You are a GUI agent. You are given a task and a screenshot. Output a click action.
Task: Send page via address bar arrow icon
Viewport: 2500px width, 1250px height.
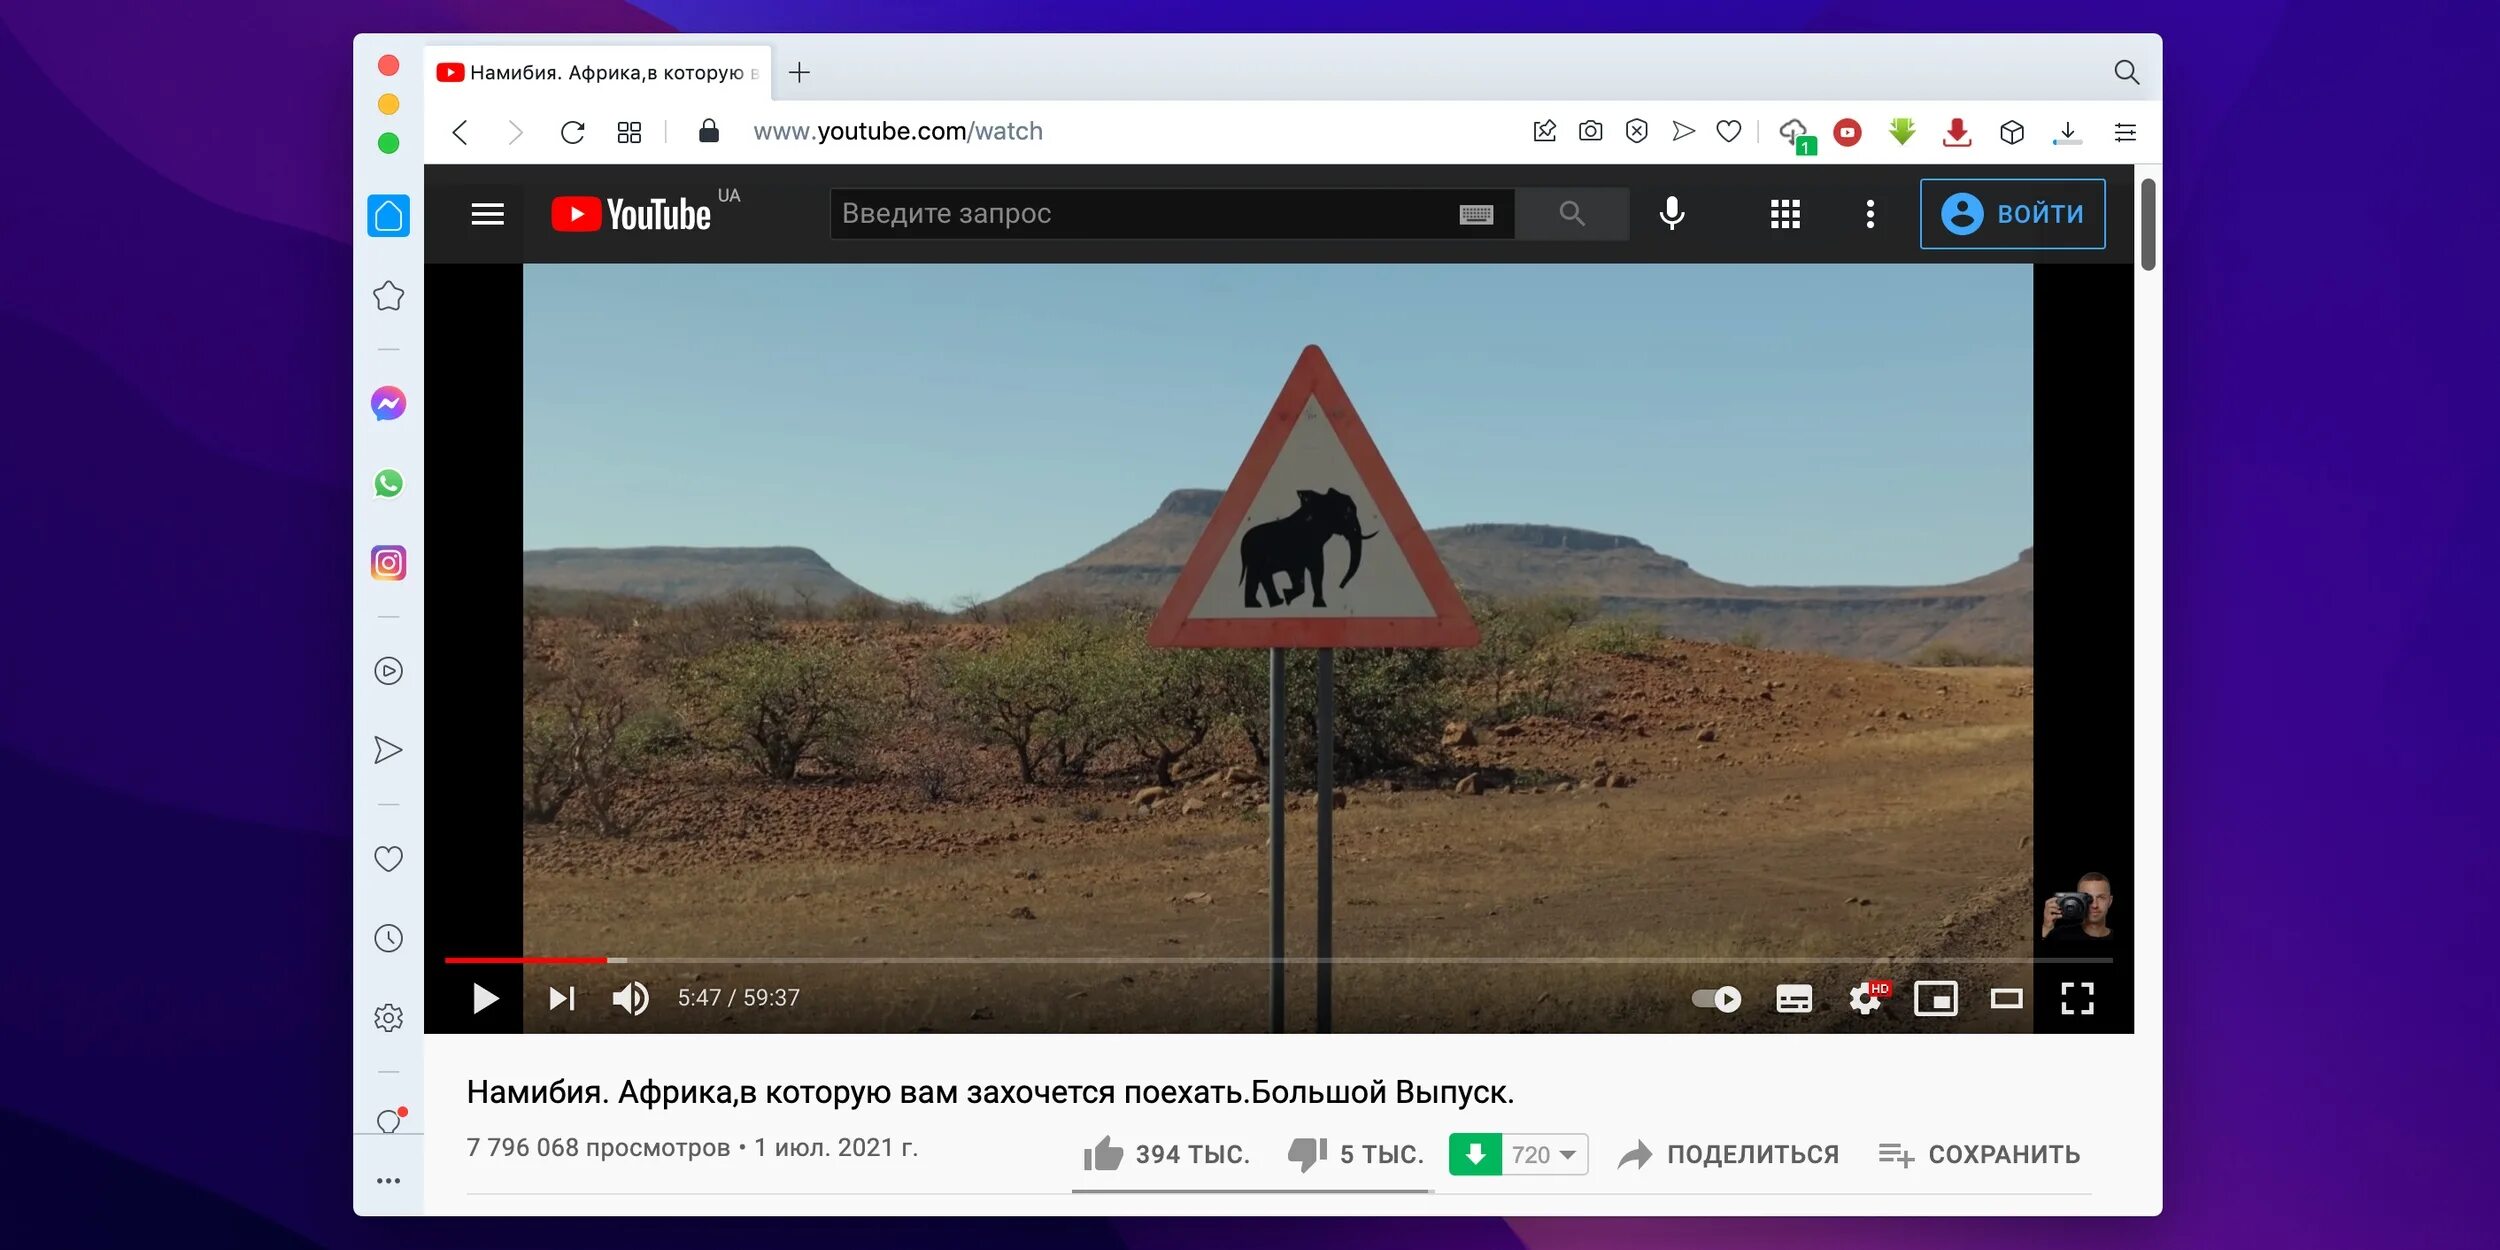coord(1683,131)
